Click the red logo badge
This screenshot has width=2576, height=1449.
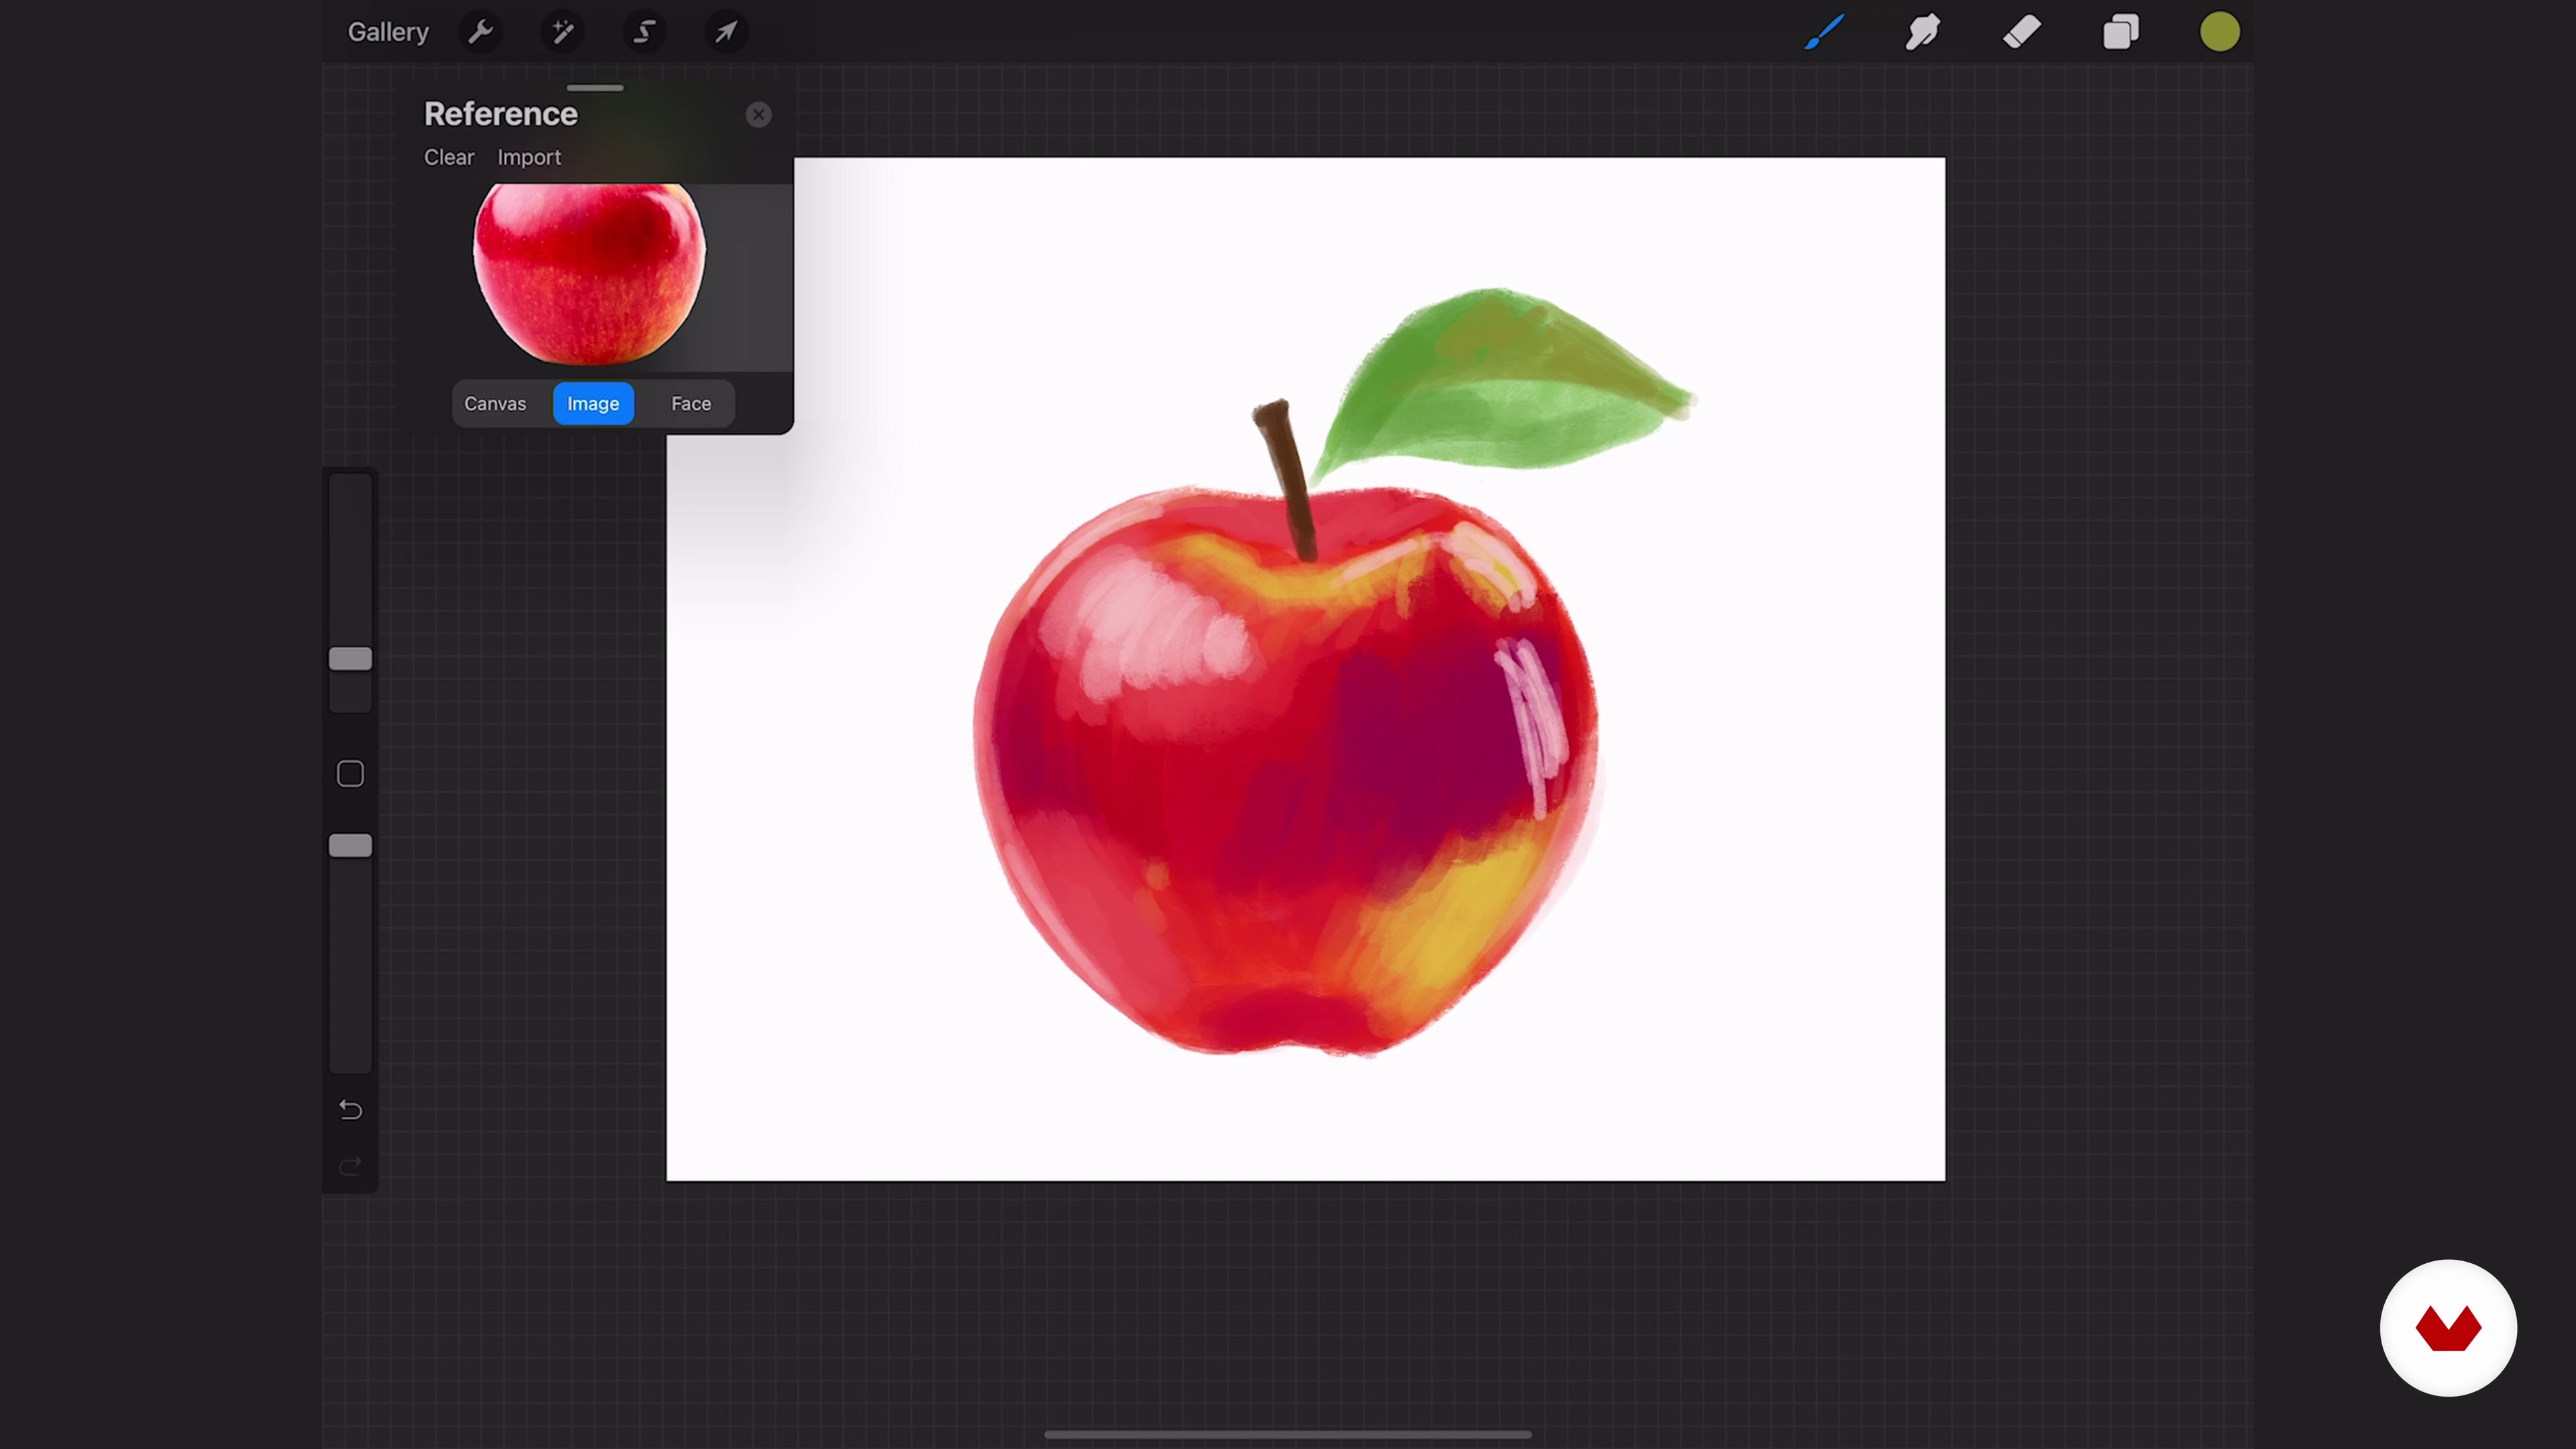(x=2448, y=1328)
